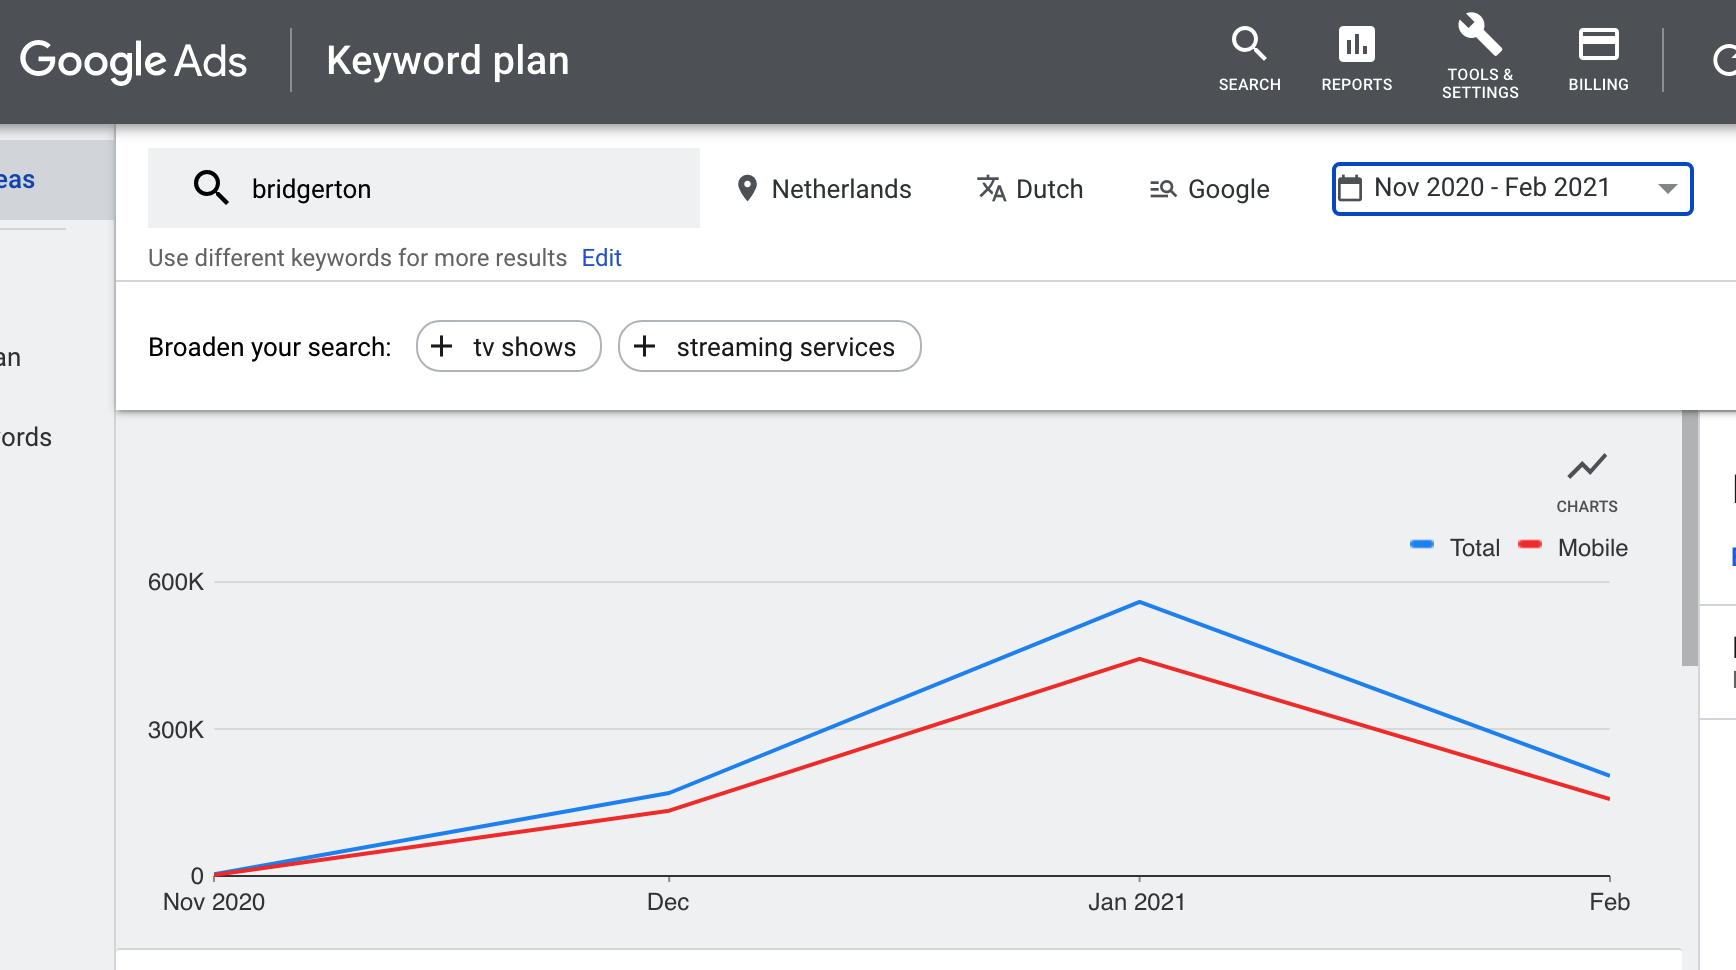1736x970 pixels.
Task: Change the Netherlands location setting
Action: point(824,188)
